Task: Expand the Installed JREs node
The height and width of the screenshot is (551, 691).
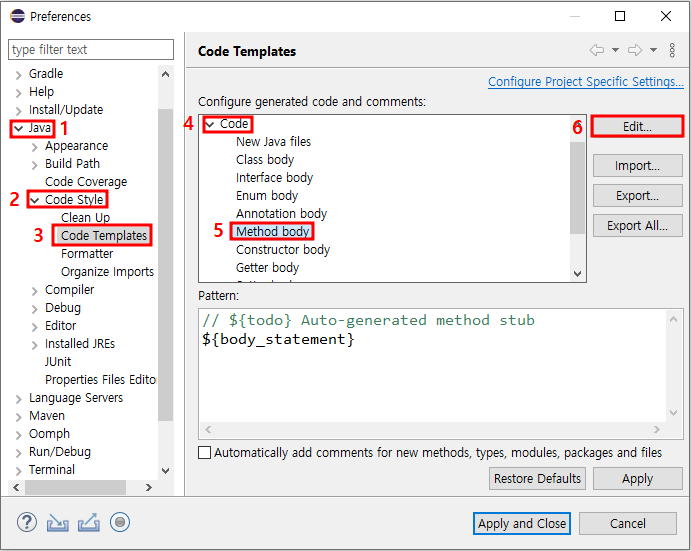Action: pos(35,345)
